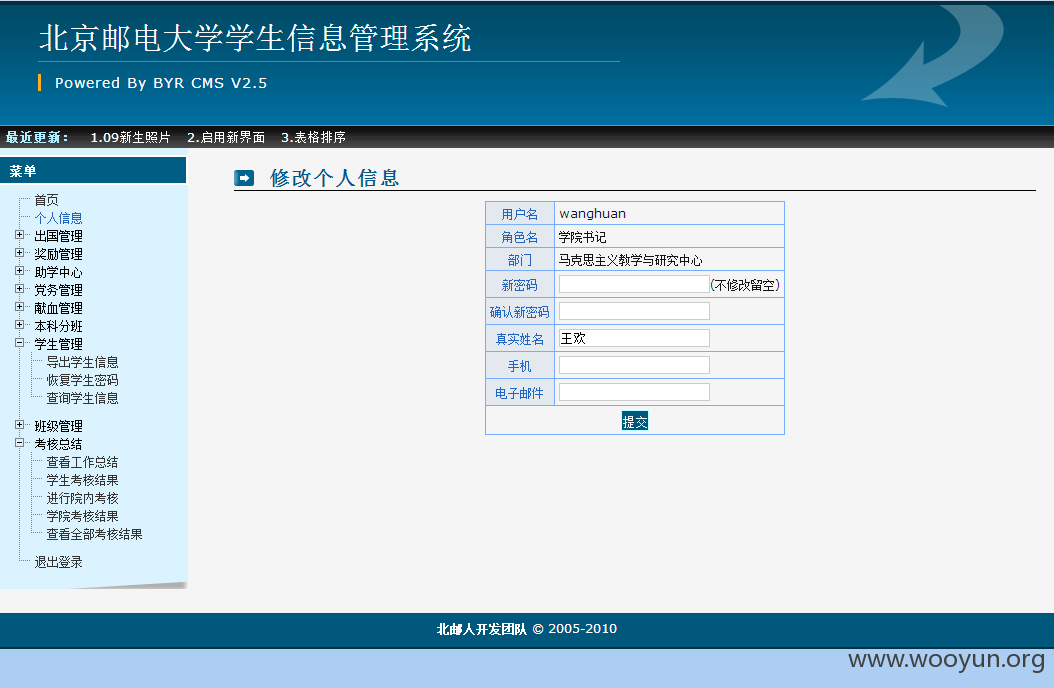Screen dimensions: 1054x688
Task: Click the arrow icon beside 修改个人信息
Action: pos(244,178)
